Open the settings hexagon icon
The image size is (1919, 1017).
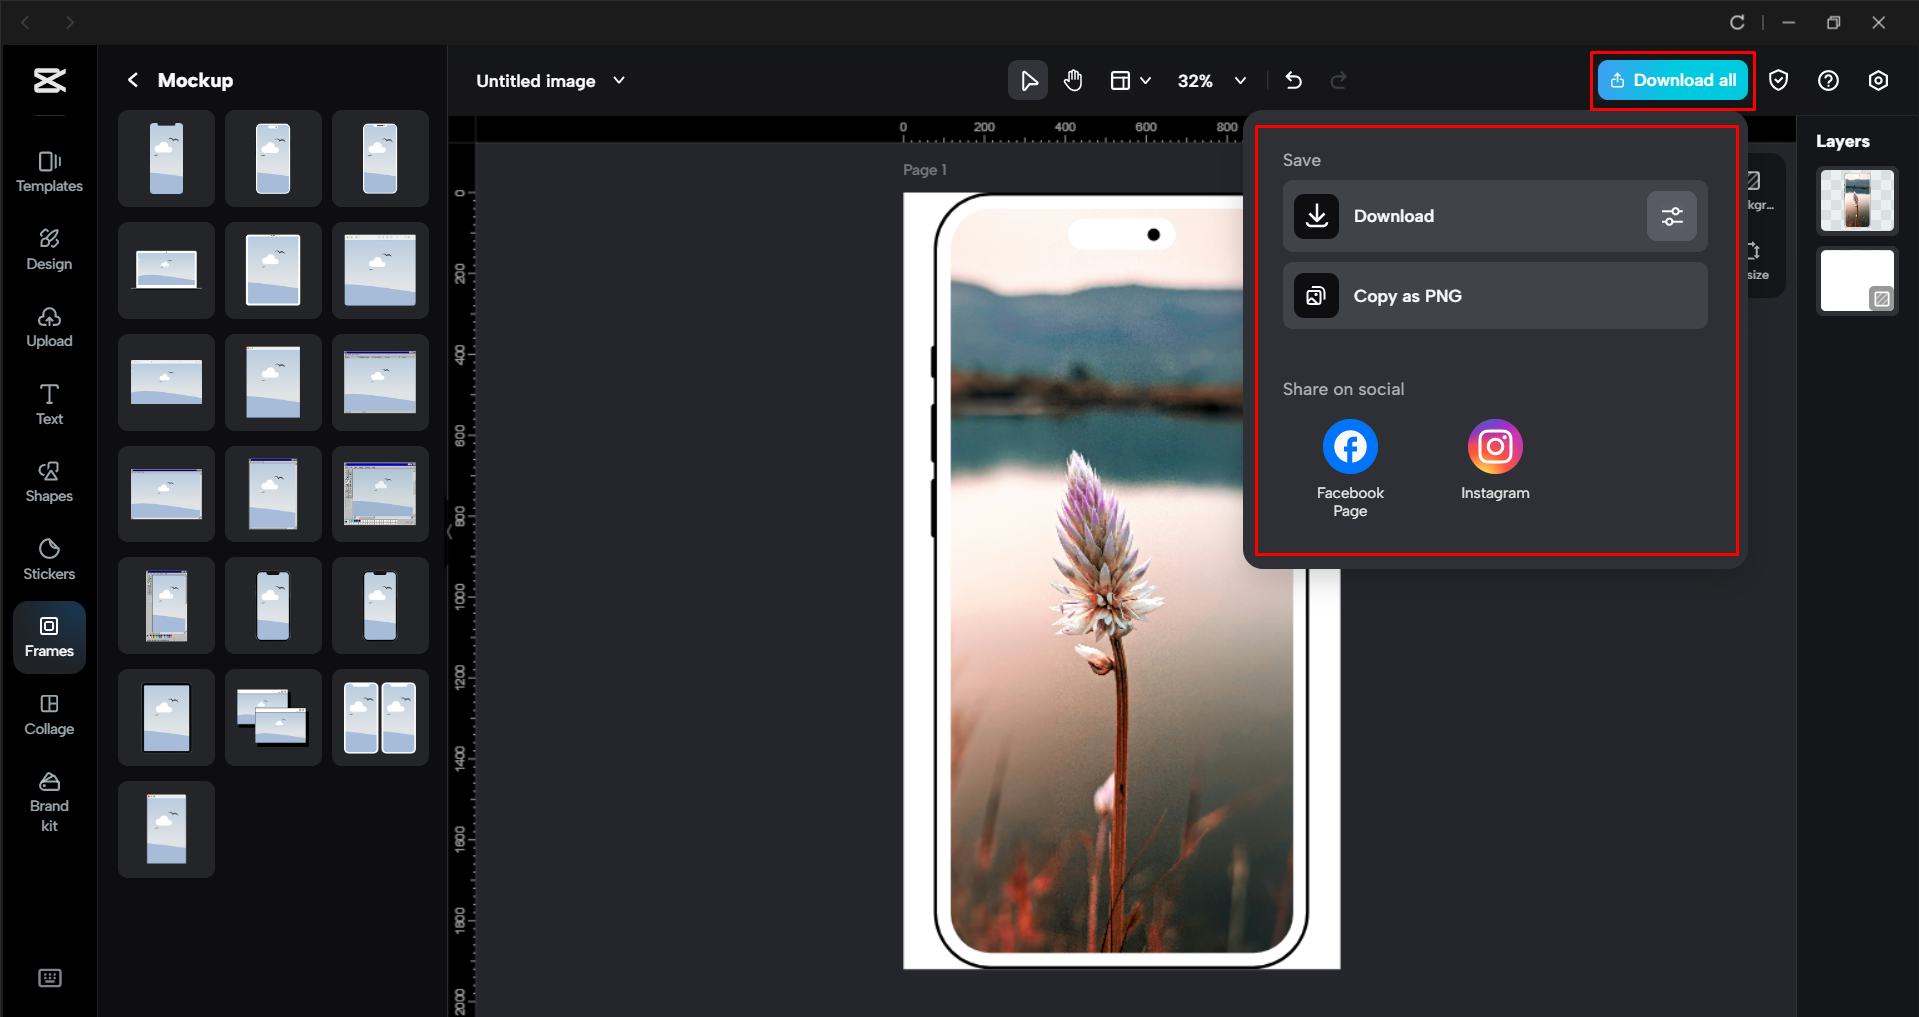[x=1878, y=81]
